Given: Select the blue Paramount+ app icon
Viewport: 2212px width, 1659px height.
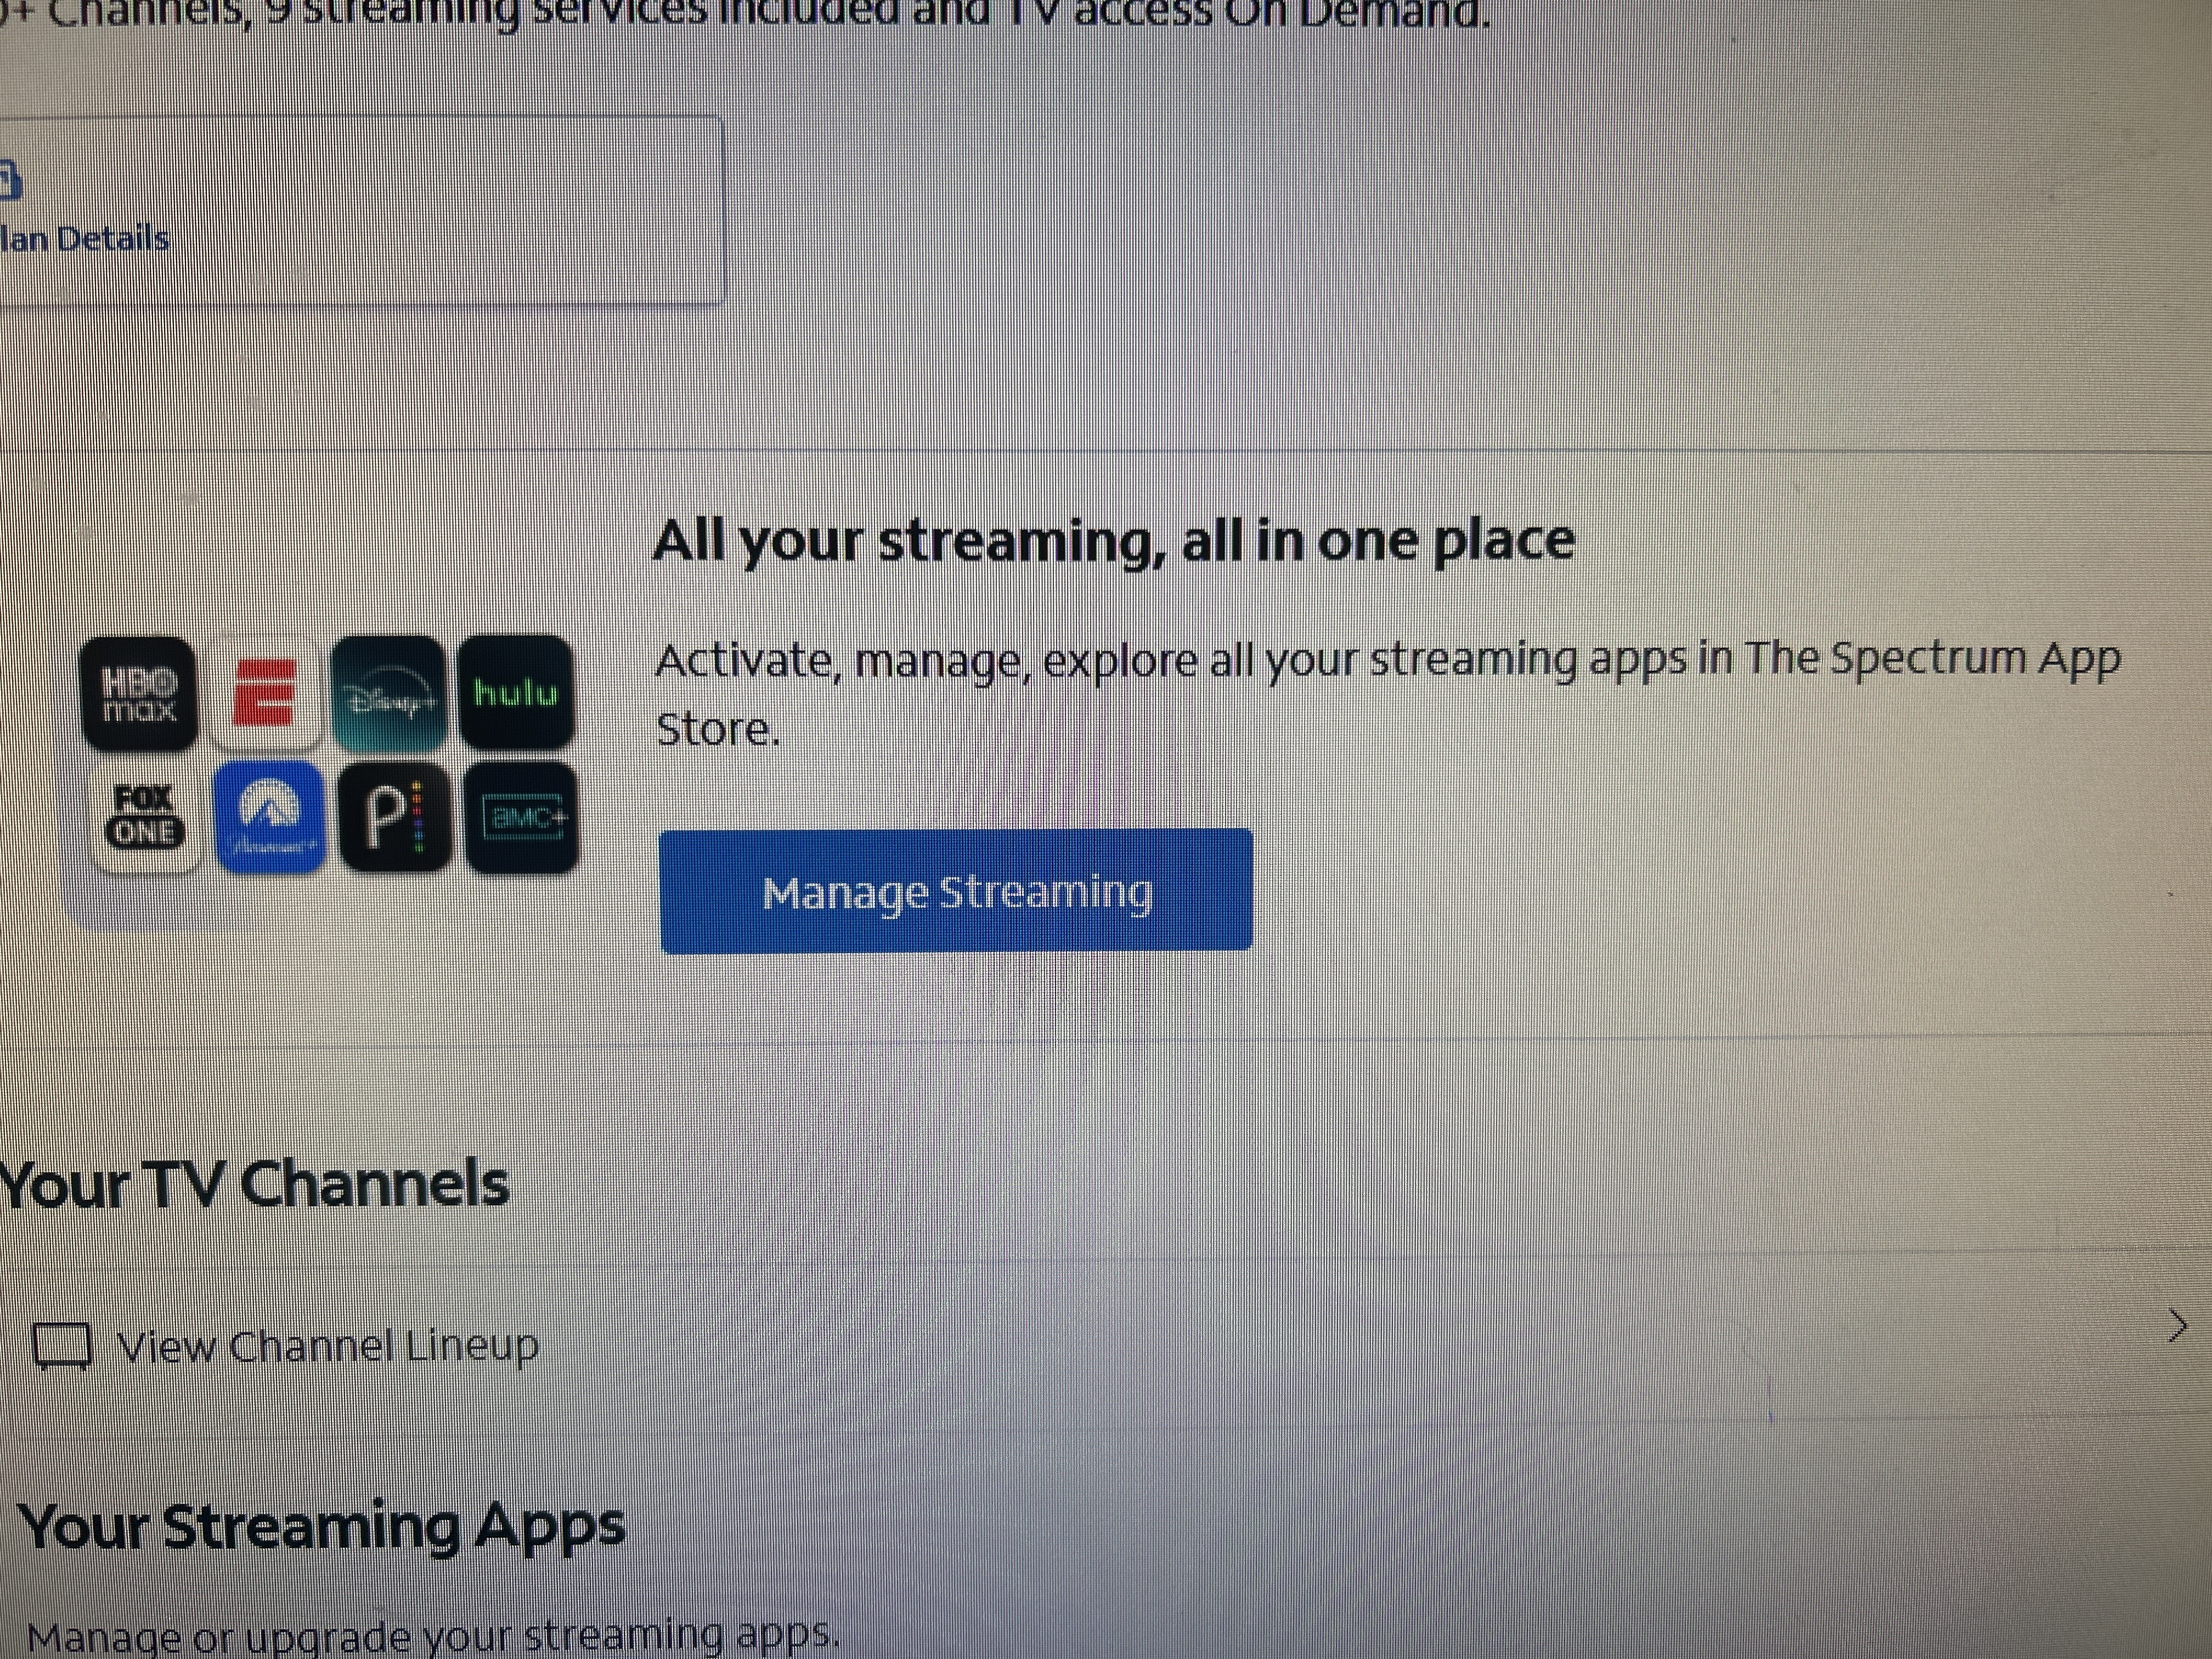Looking at the screenshot, I should pos(269,817).
